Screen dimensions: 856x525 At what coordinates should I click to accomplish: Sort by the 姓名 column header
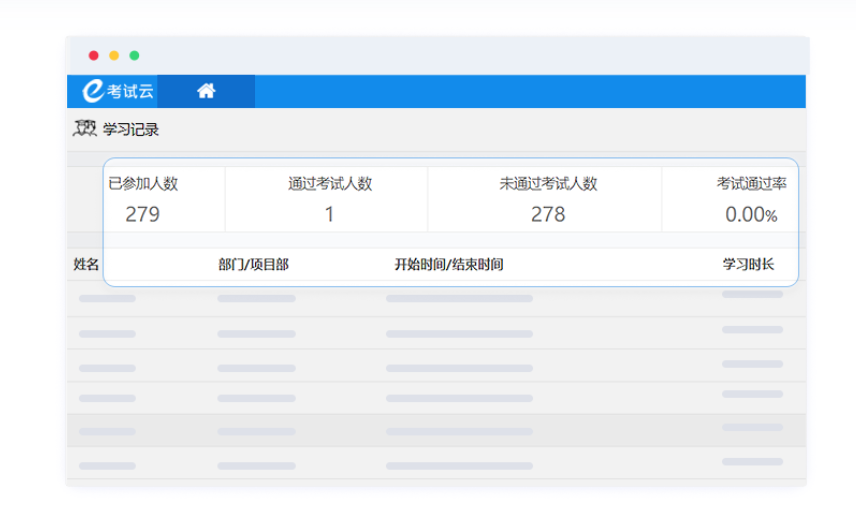click(x=87, y=265)
